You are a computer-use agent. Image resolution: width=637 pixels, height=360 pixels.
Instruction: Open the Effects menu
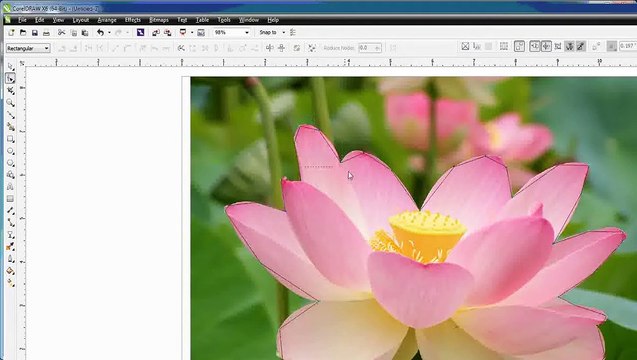132,20
